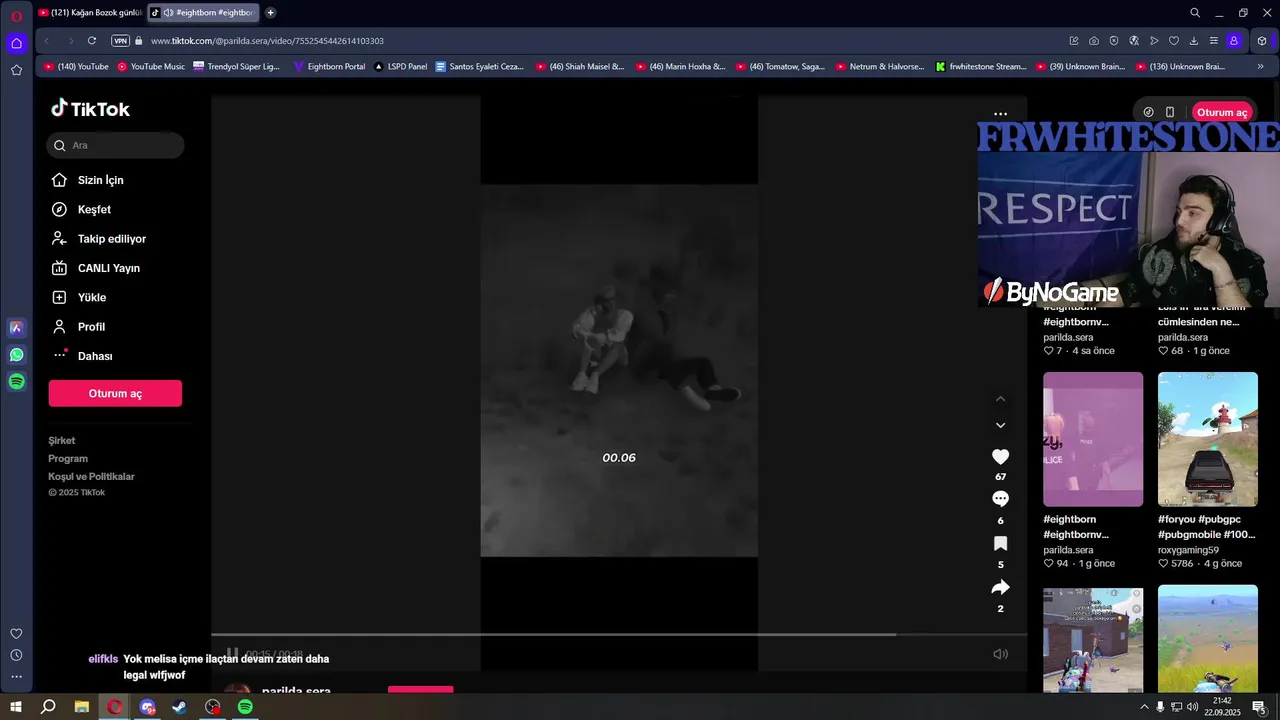This screenshot has height=720, width=1280.
Task: Open the #foryou #pubgpc car video thumbnail
Action: 1208,439
